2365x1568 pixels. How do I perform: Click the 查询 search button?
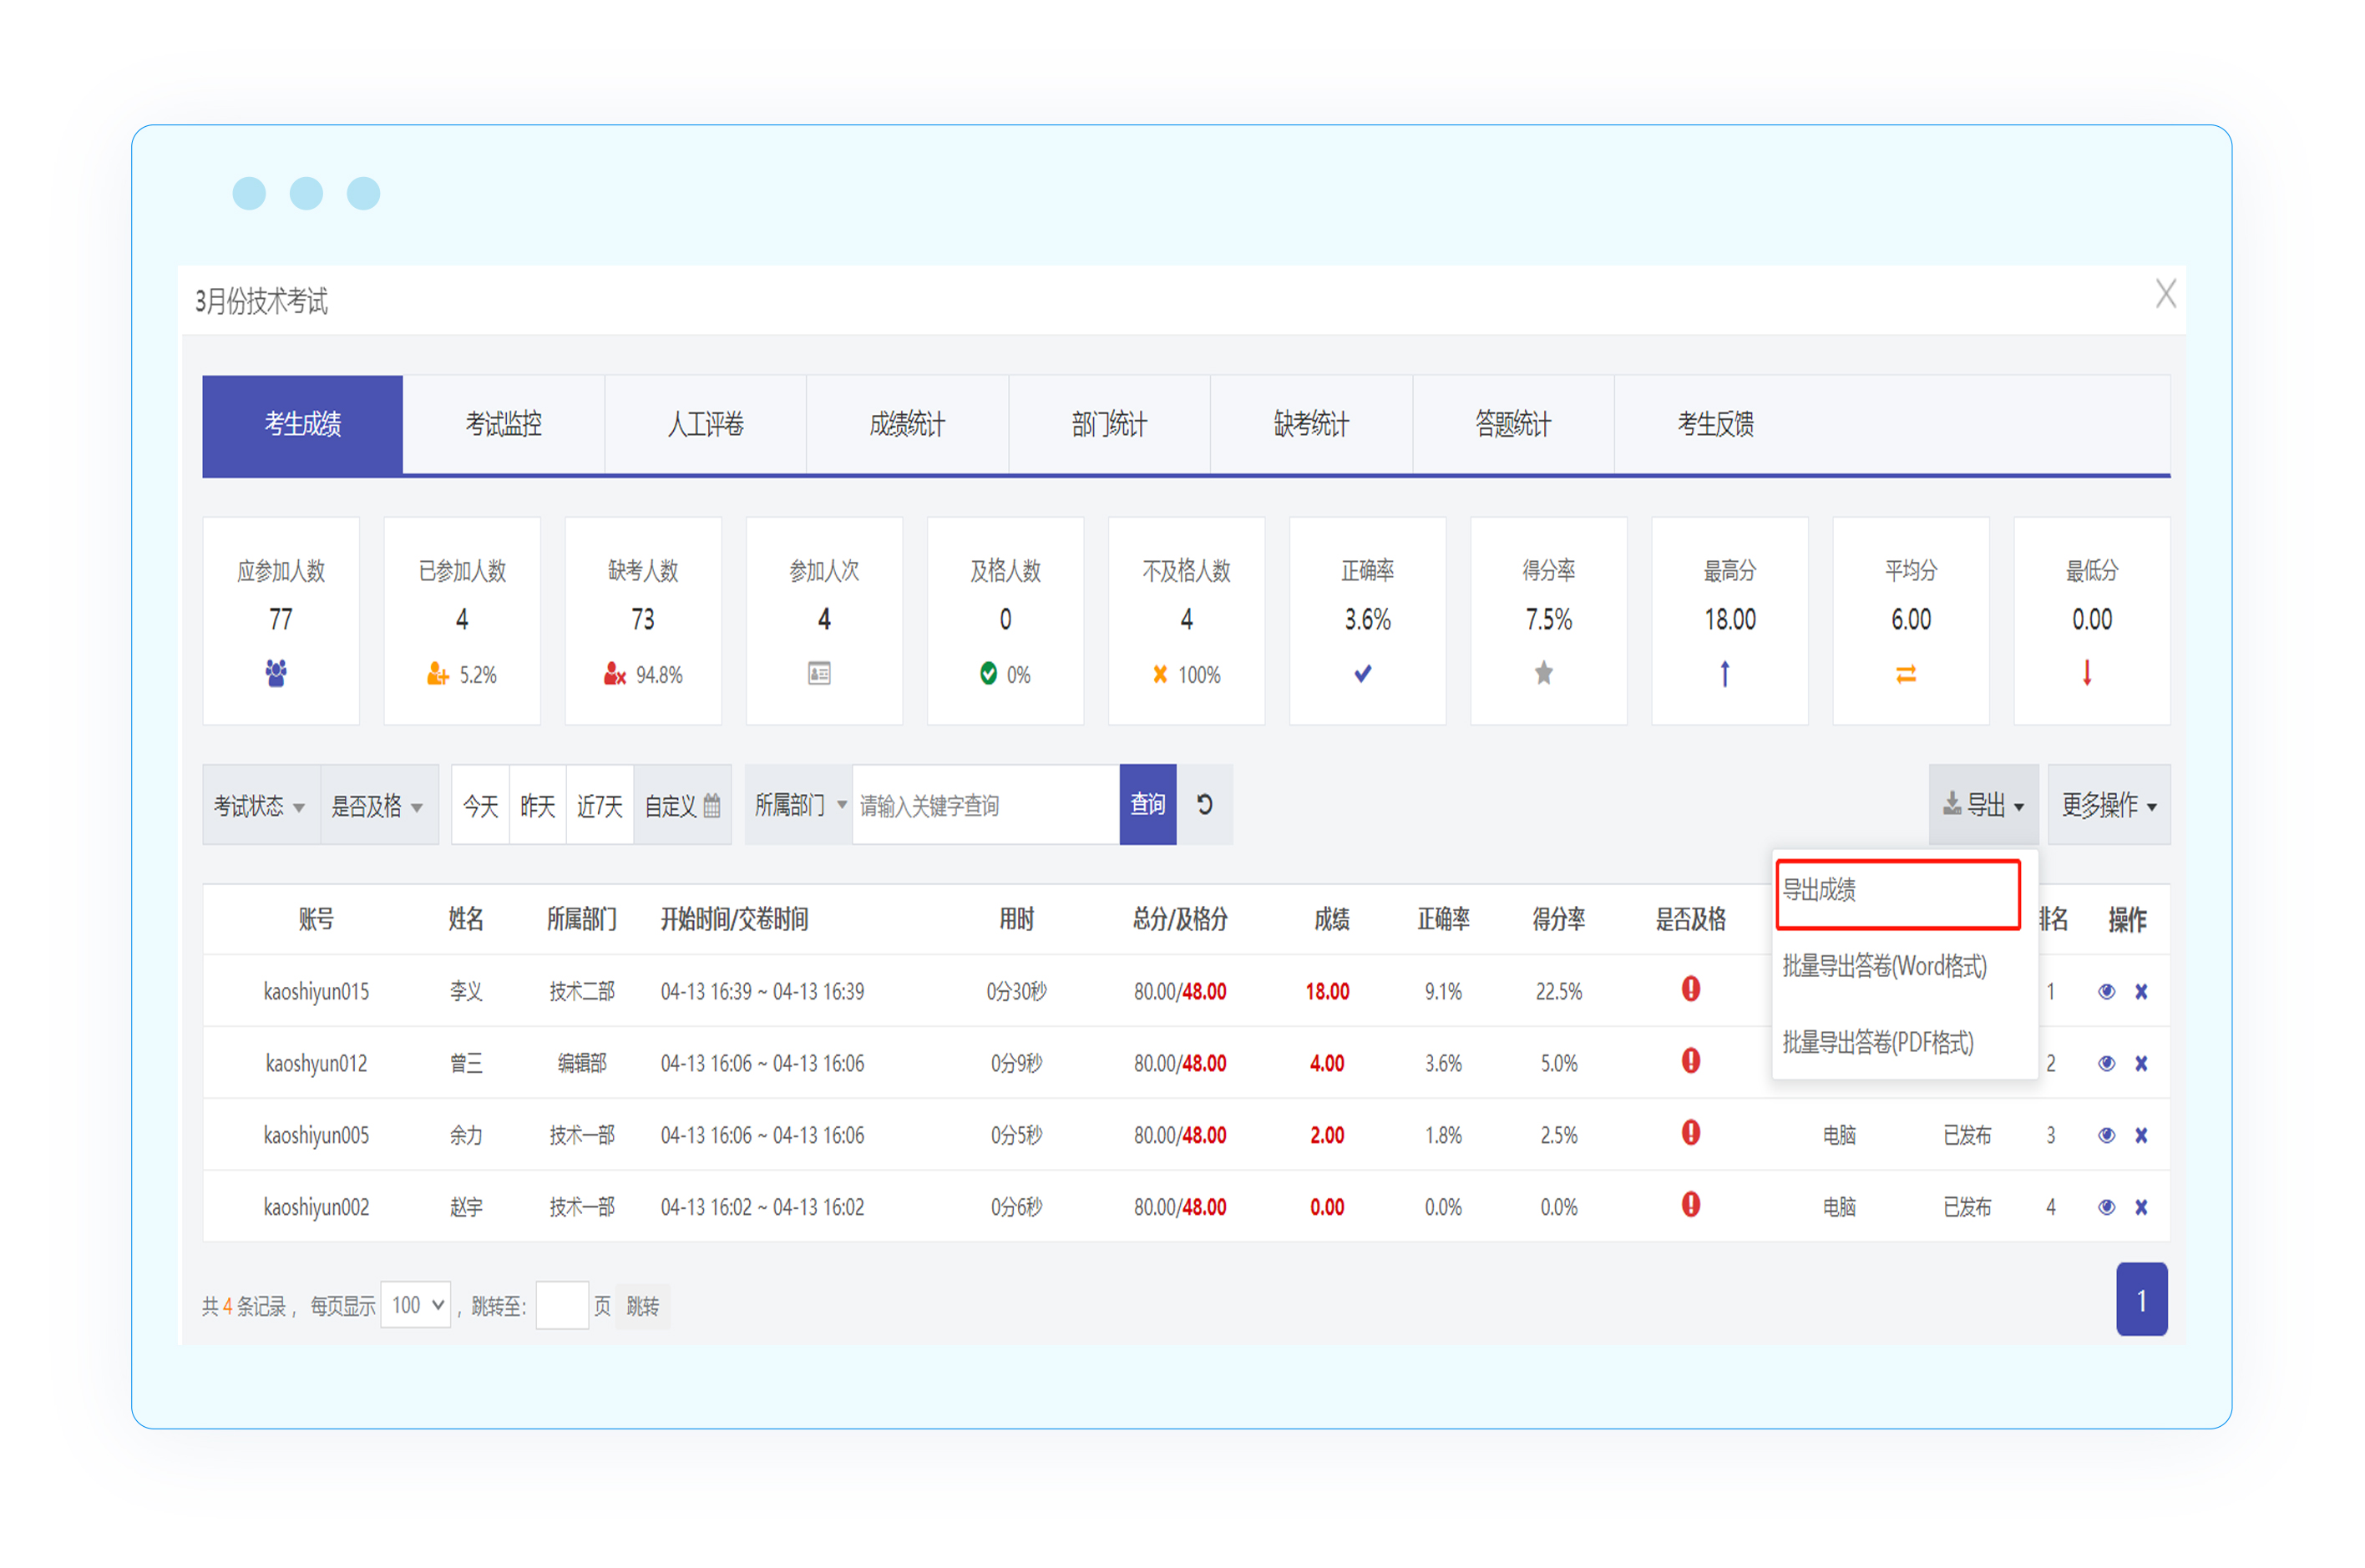click(1147, 805)
